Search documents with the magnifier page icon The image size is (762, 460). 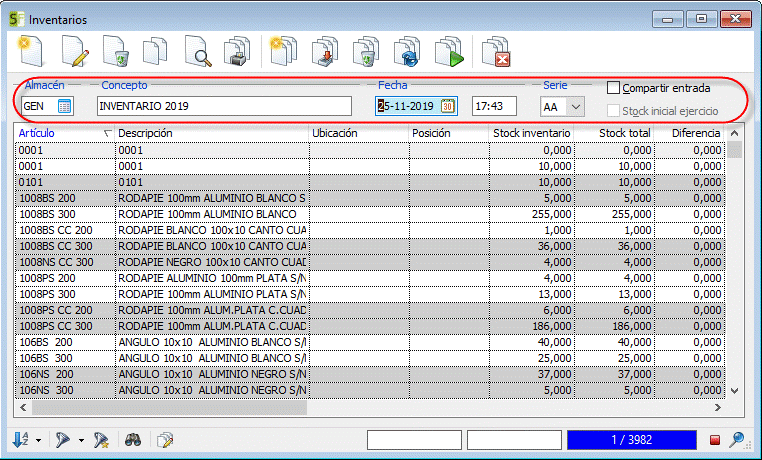tap(198, 51)
